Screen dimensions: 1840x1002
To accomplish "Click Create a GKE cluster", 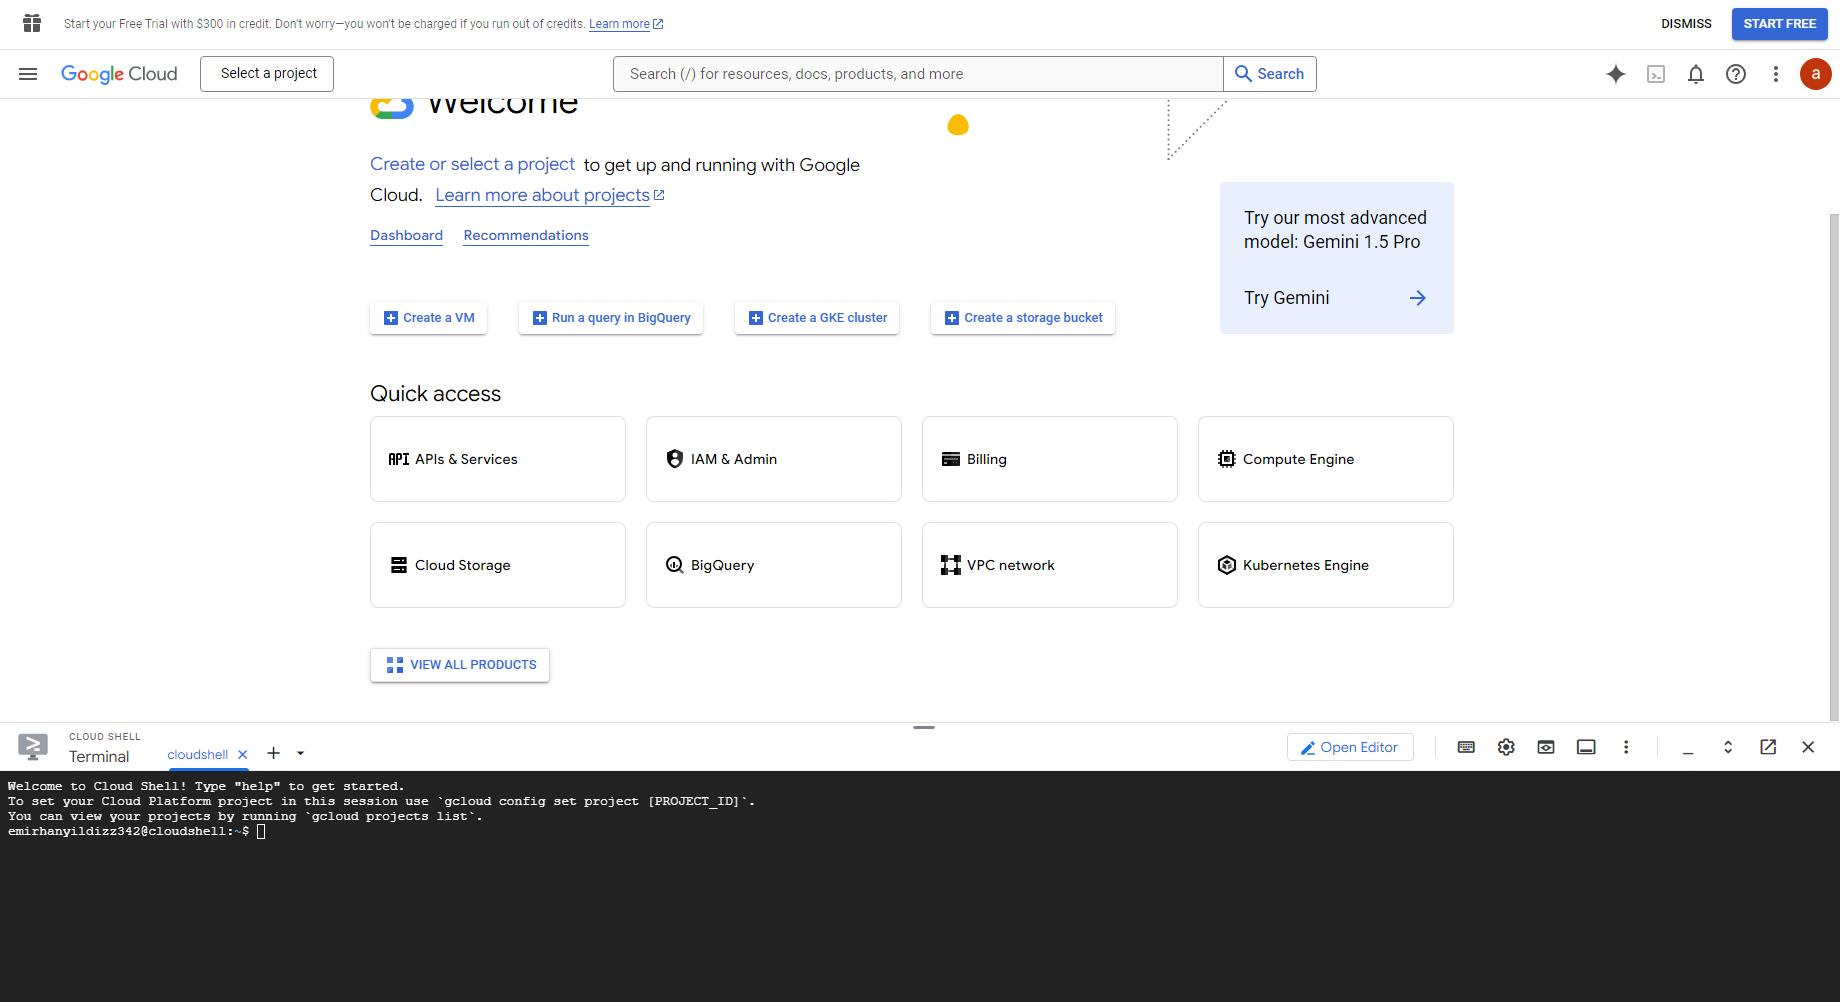I will click(817, 318).
